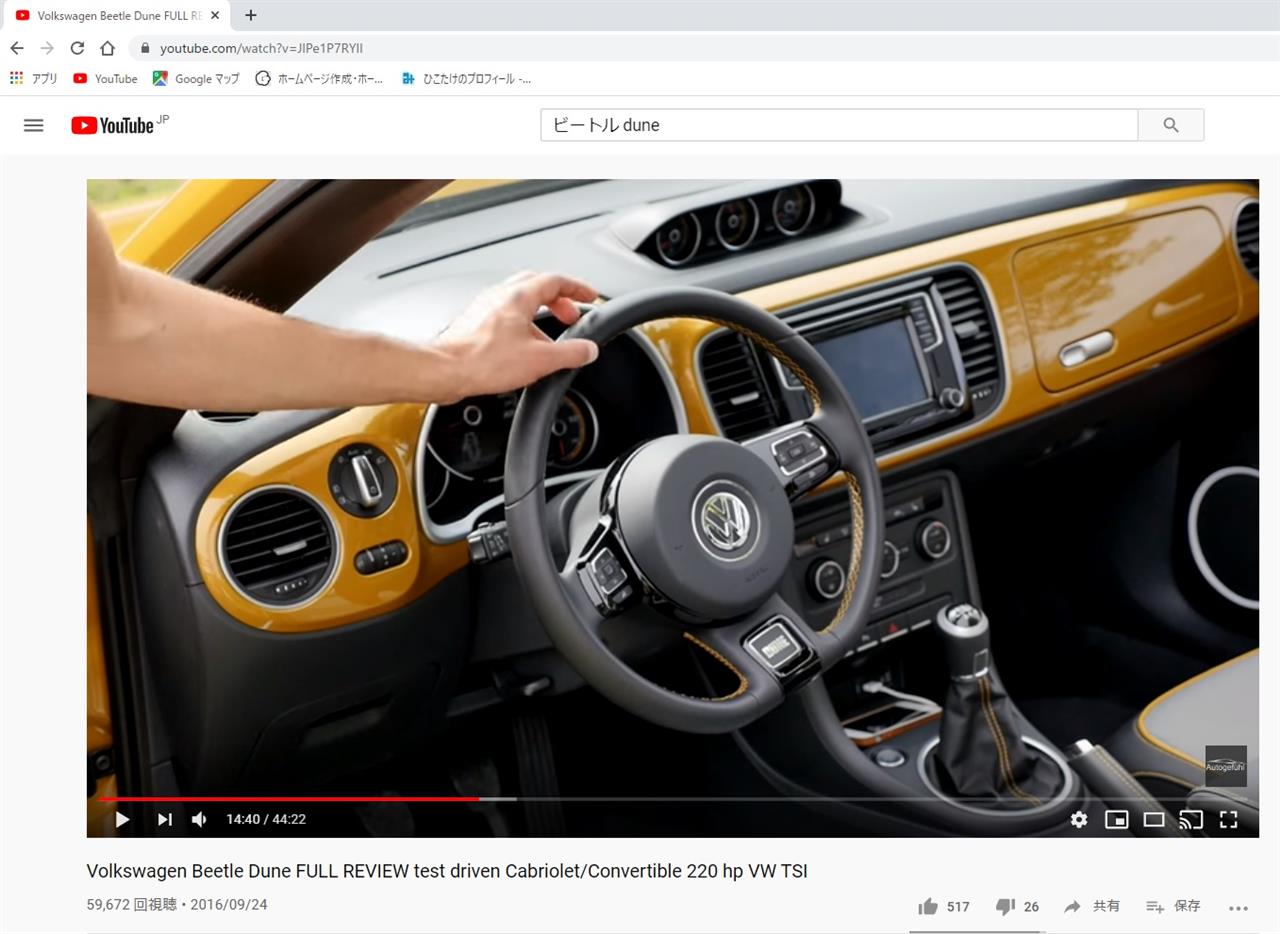Open ひこたけのプロフィール bookmark
1280x934 pixels.
(x=466, y=78)
